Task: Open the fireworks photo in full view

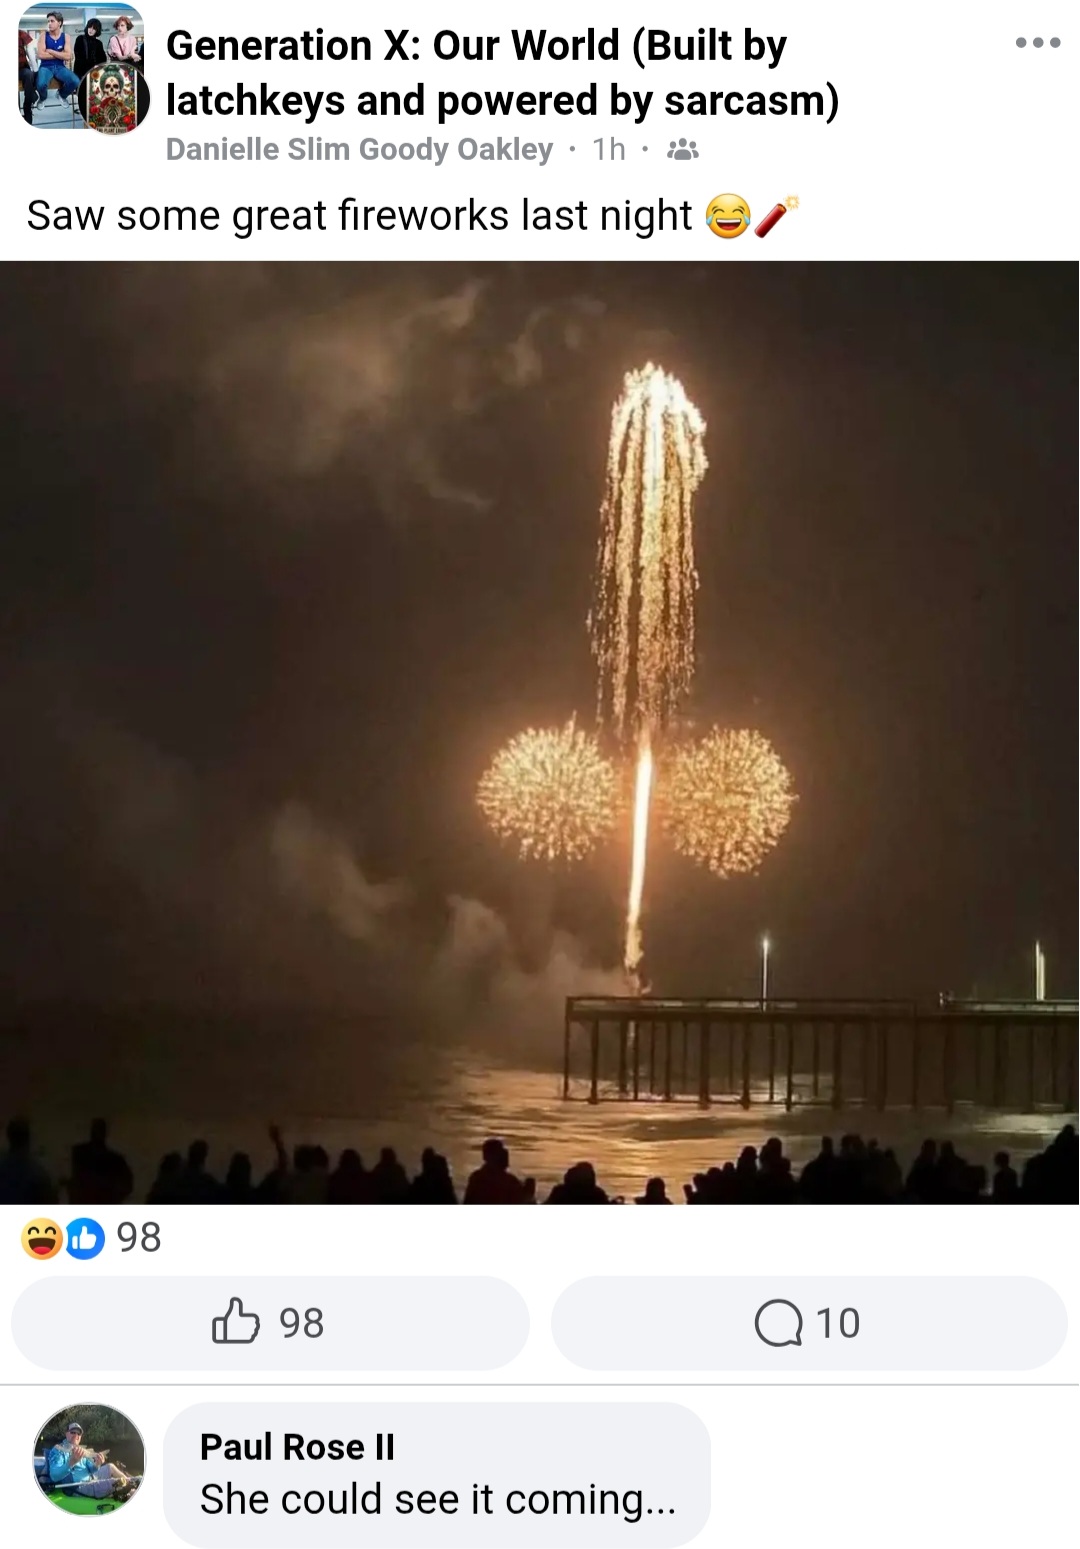Action: [540, 732]
